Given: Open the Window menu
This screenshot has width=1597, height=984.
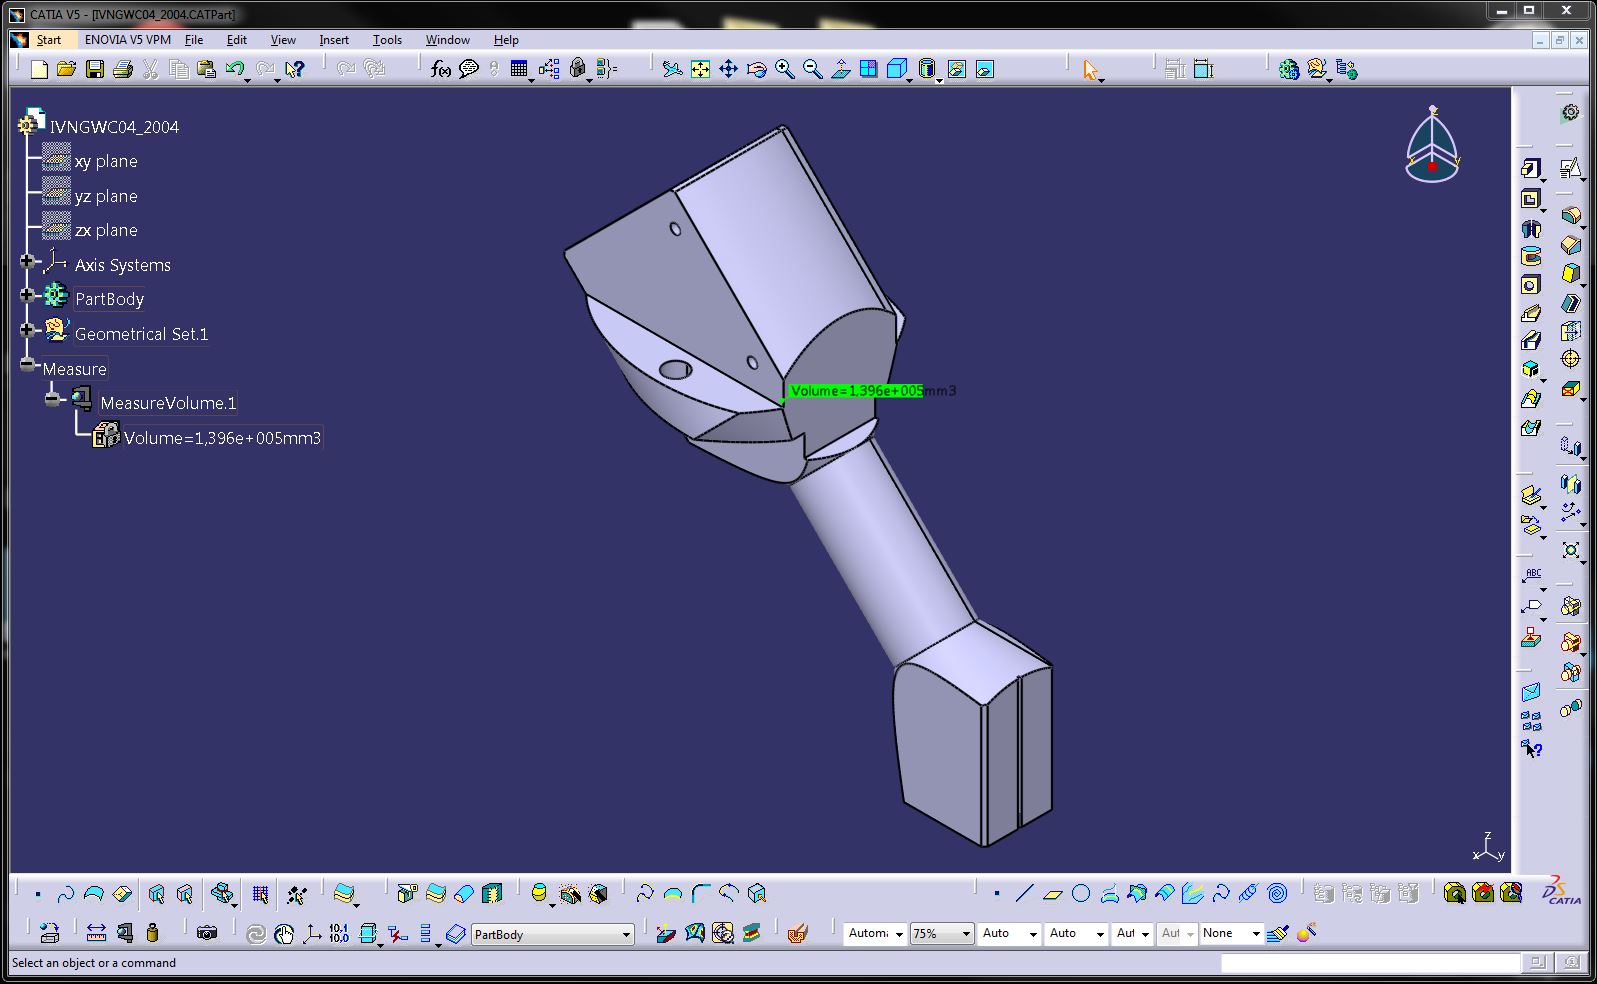Looking at the screenshot, I should pos(447,40).
